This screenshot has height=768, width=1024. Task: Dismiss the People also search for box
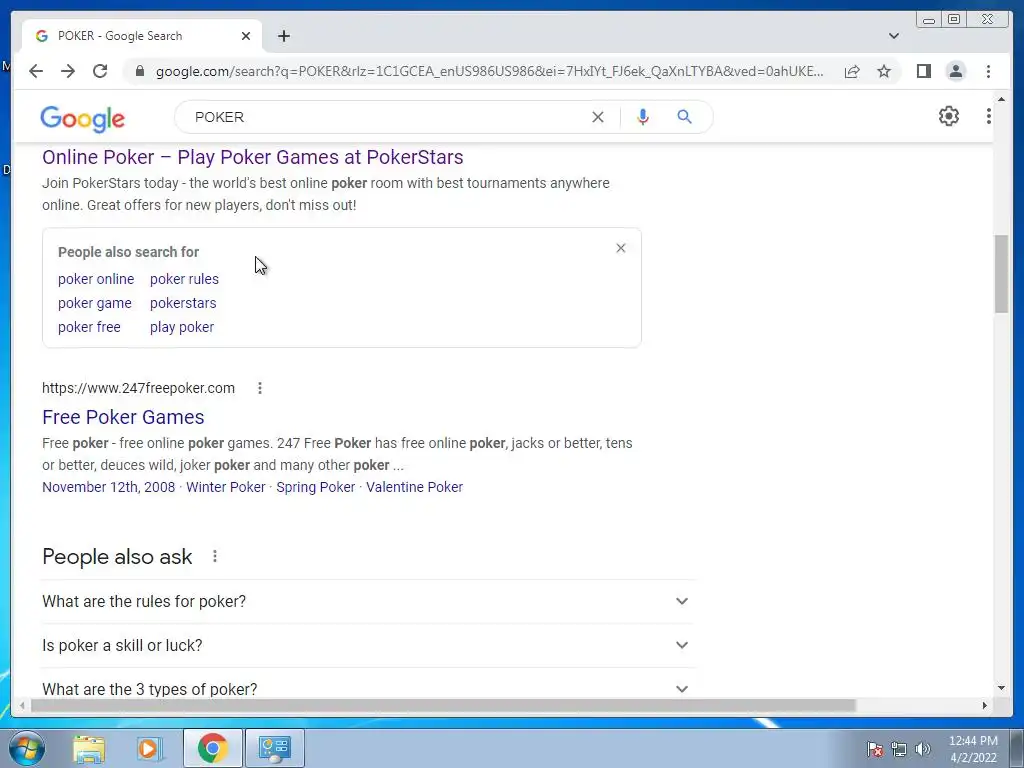[x=621, y=248]
